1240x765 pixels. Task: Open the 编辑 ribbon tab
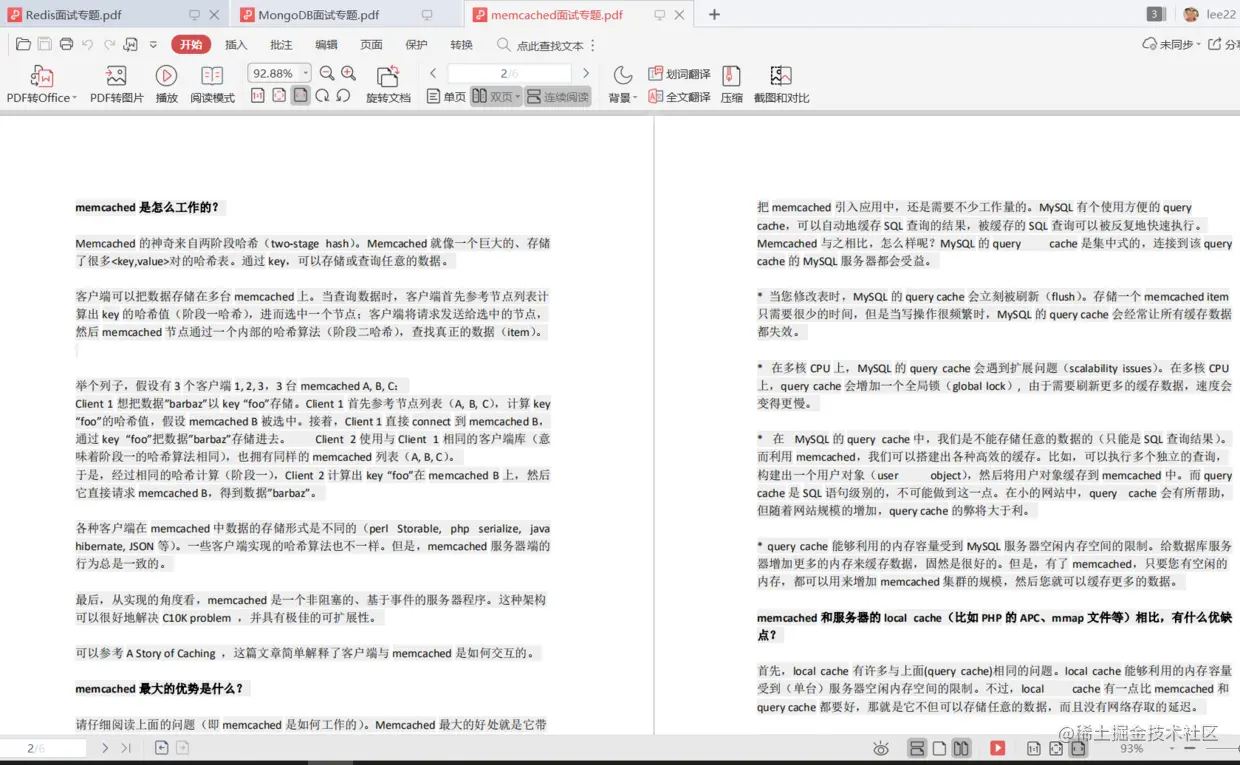pos(326,45)
